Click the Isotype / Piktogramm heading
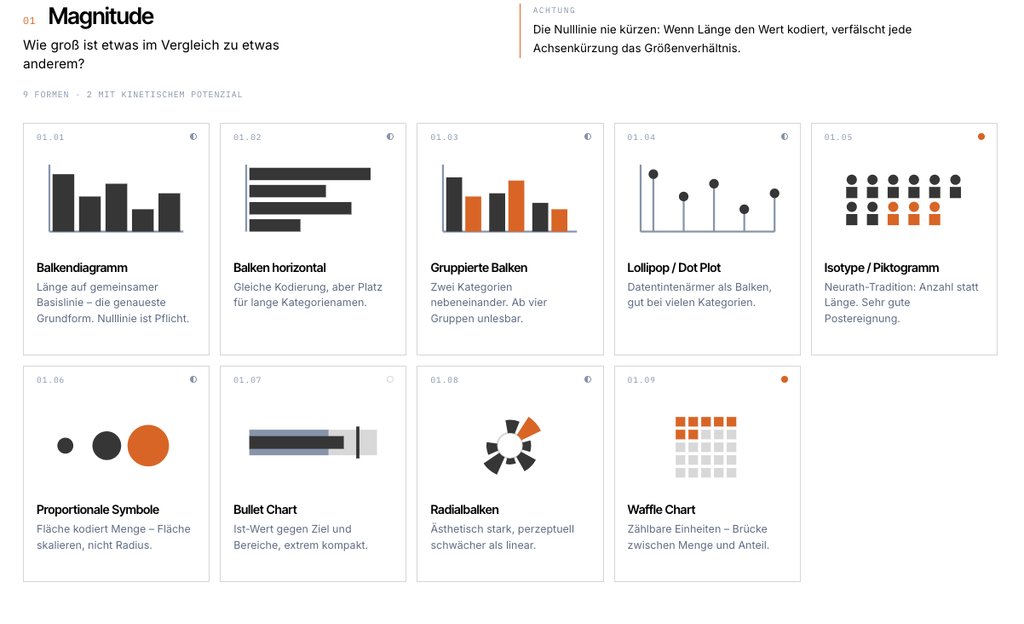Viewport: 1024px width, 624px height. pos(881,268)
